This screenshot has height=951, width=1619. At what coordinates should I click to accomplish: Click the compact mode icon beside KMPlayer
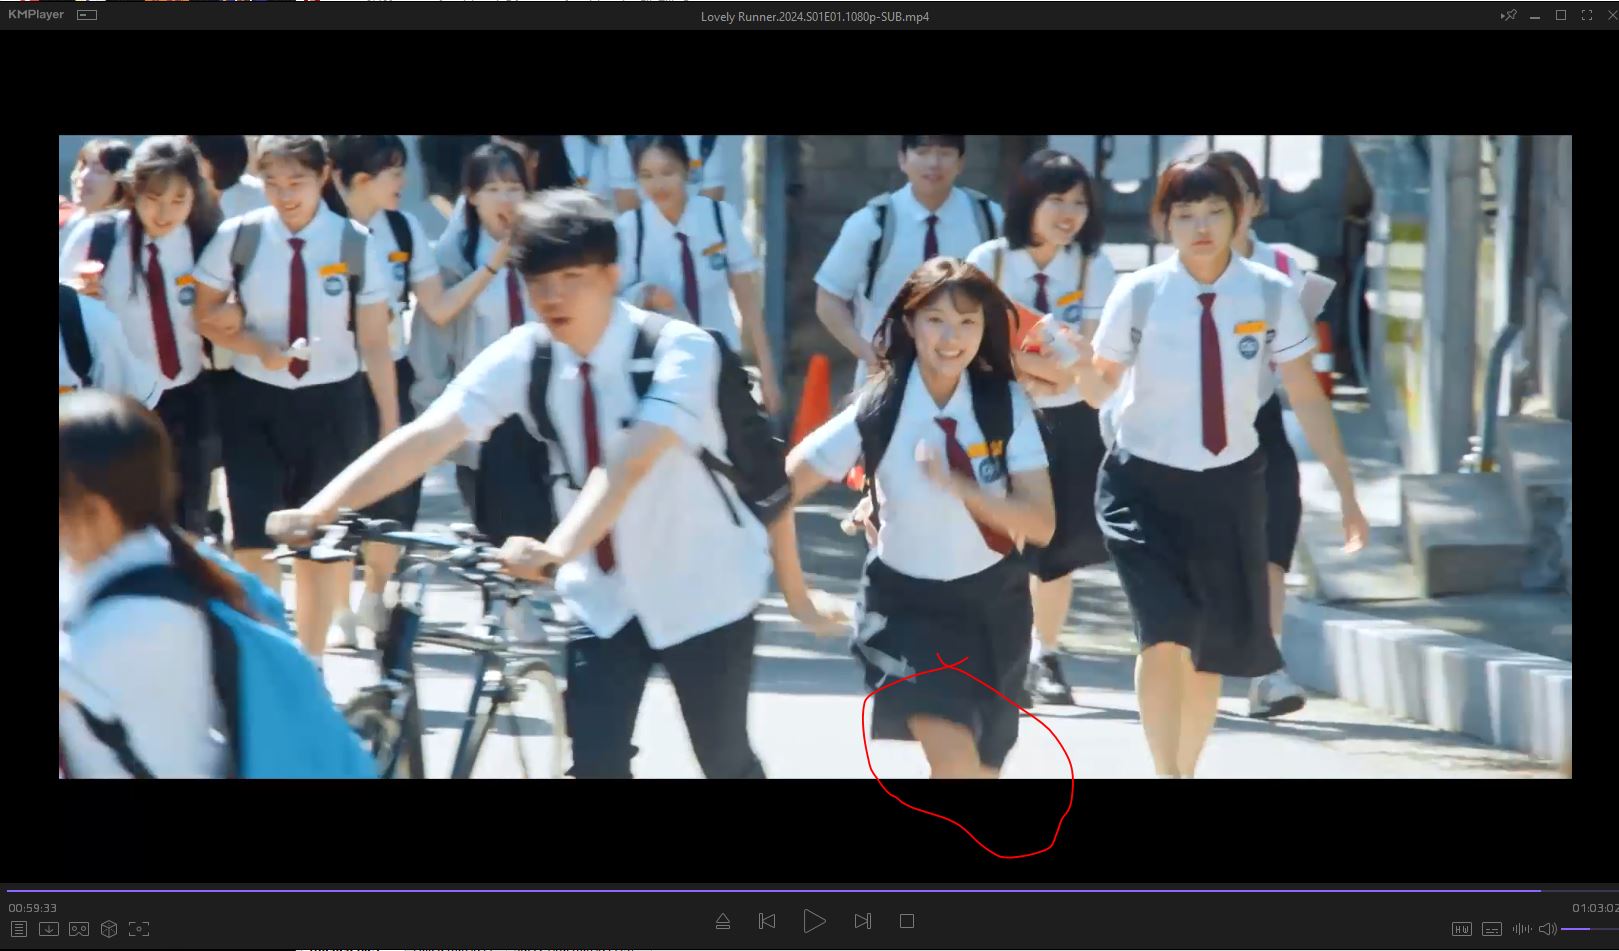click(87, 15)
